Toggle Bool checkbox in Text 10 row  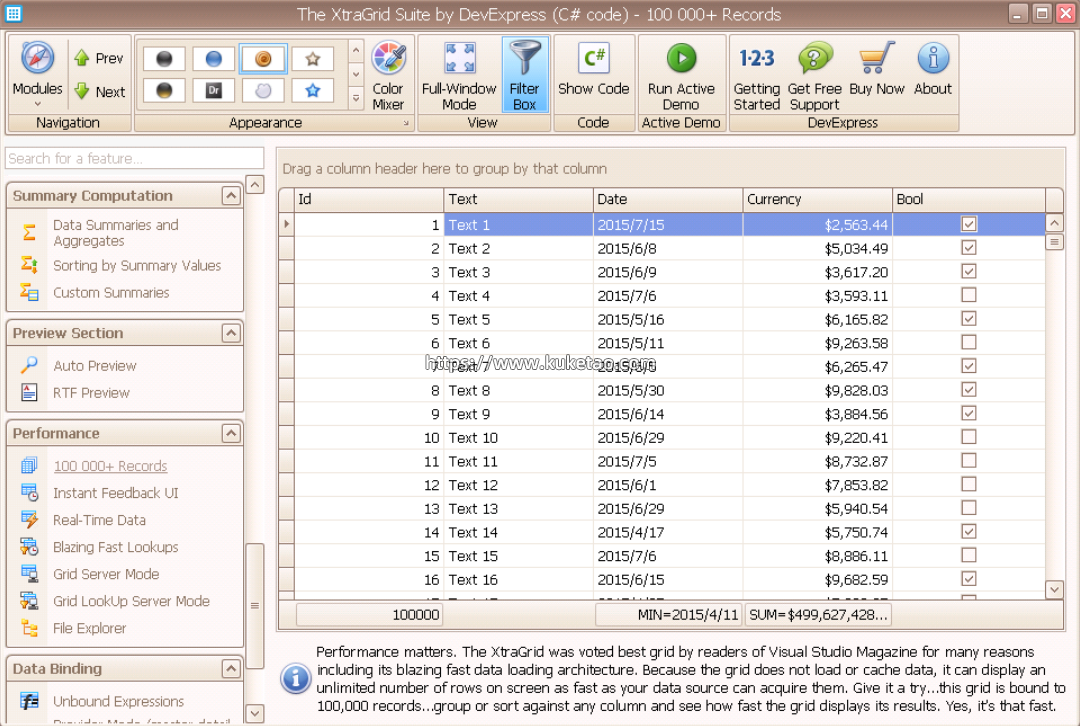click(968, 437)
